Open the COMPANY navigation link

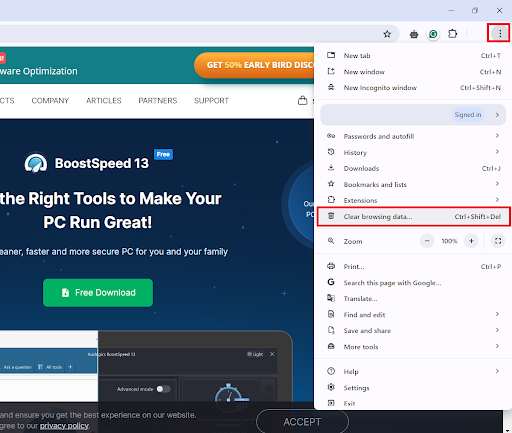point(50,101)
